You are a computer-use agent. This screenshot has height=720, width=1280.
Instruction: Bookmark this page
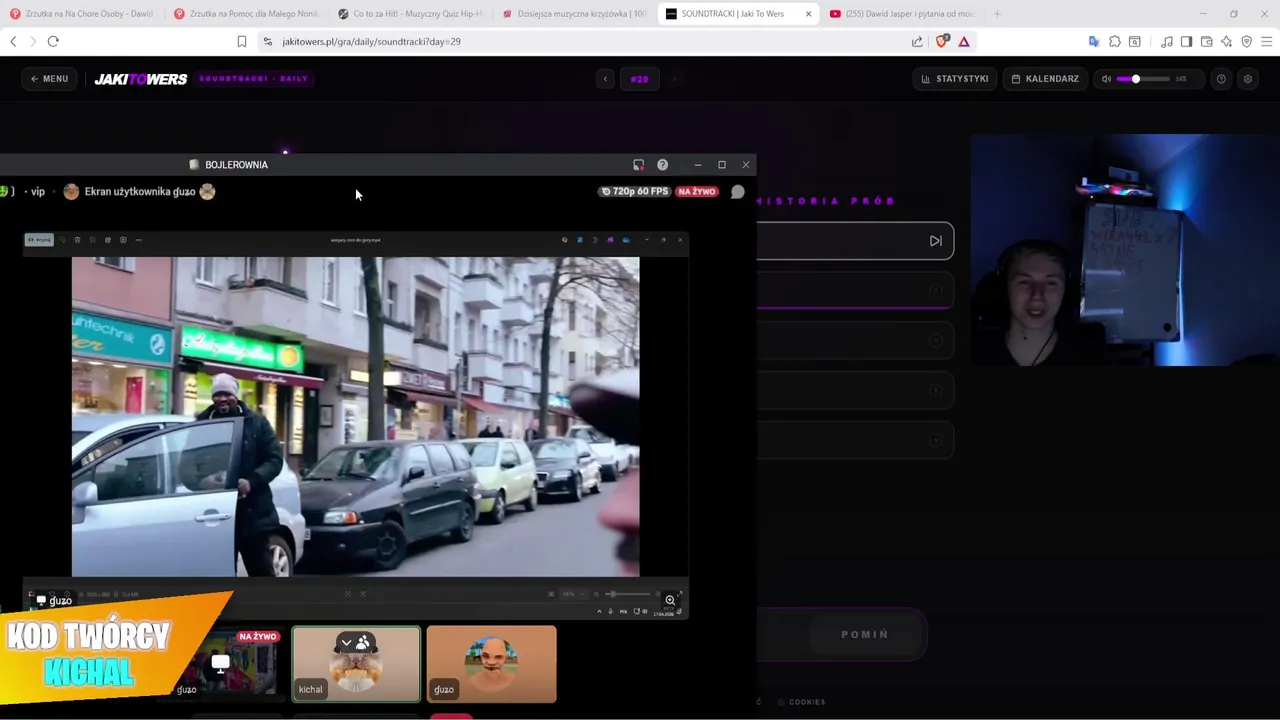click(x=241, y=41)
